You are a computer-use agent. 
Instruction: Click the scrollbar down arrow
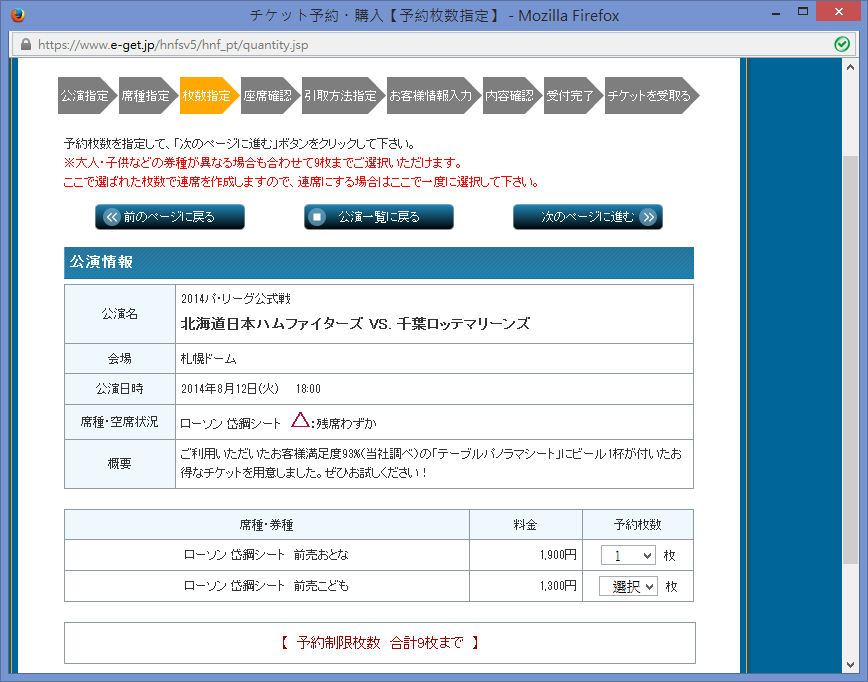click(850, 665)
